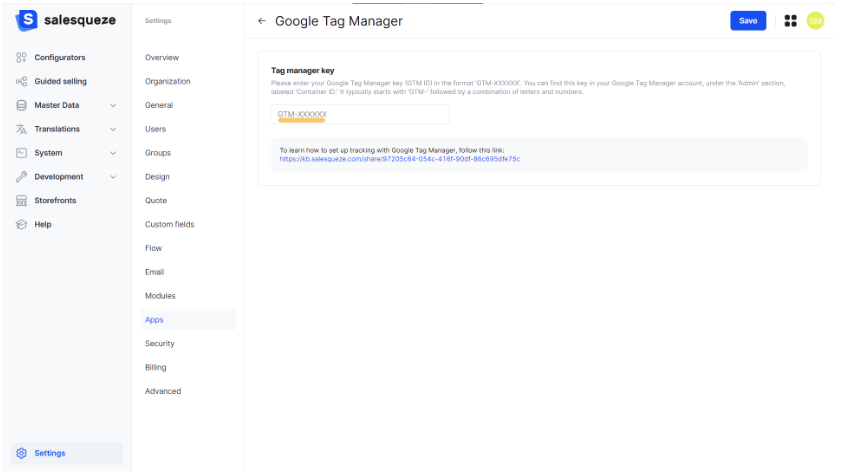Open the Quote settings page
The height and width of the screenshot is (472, 842).
156,200
